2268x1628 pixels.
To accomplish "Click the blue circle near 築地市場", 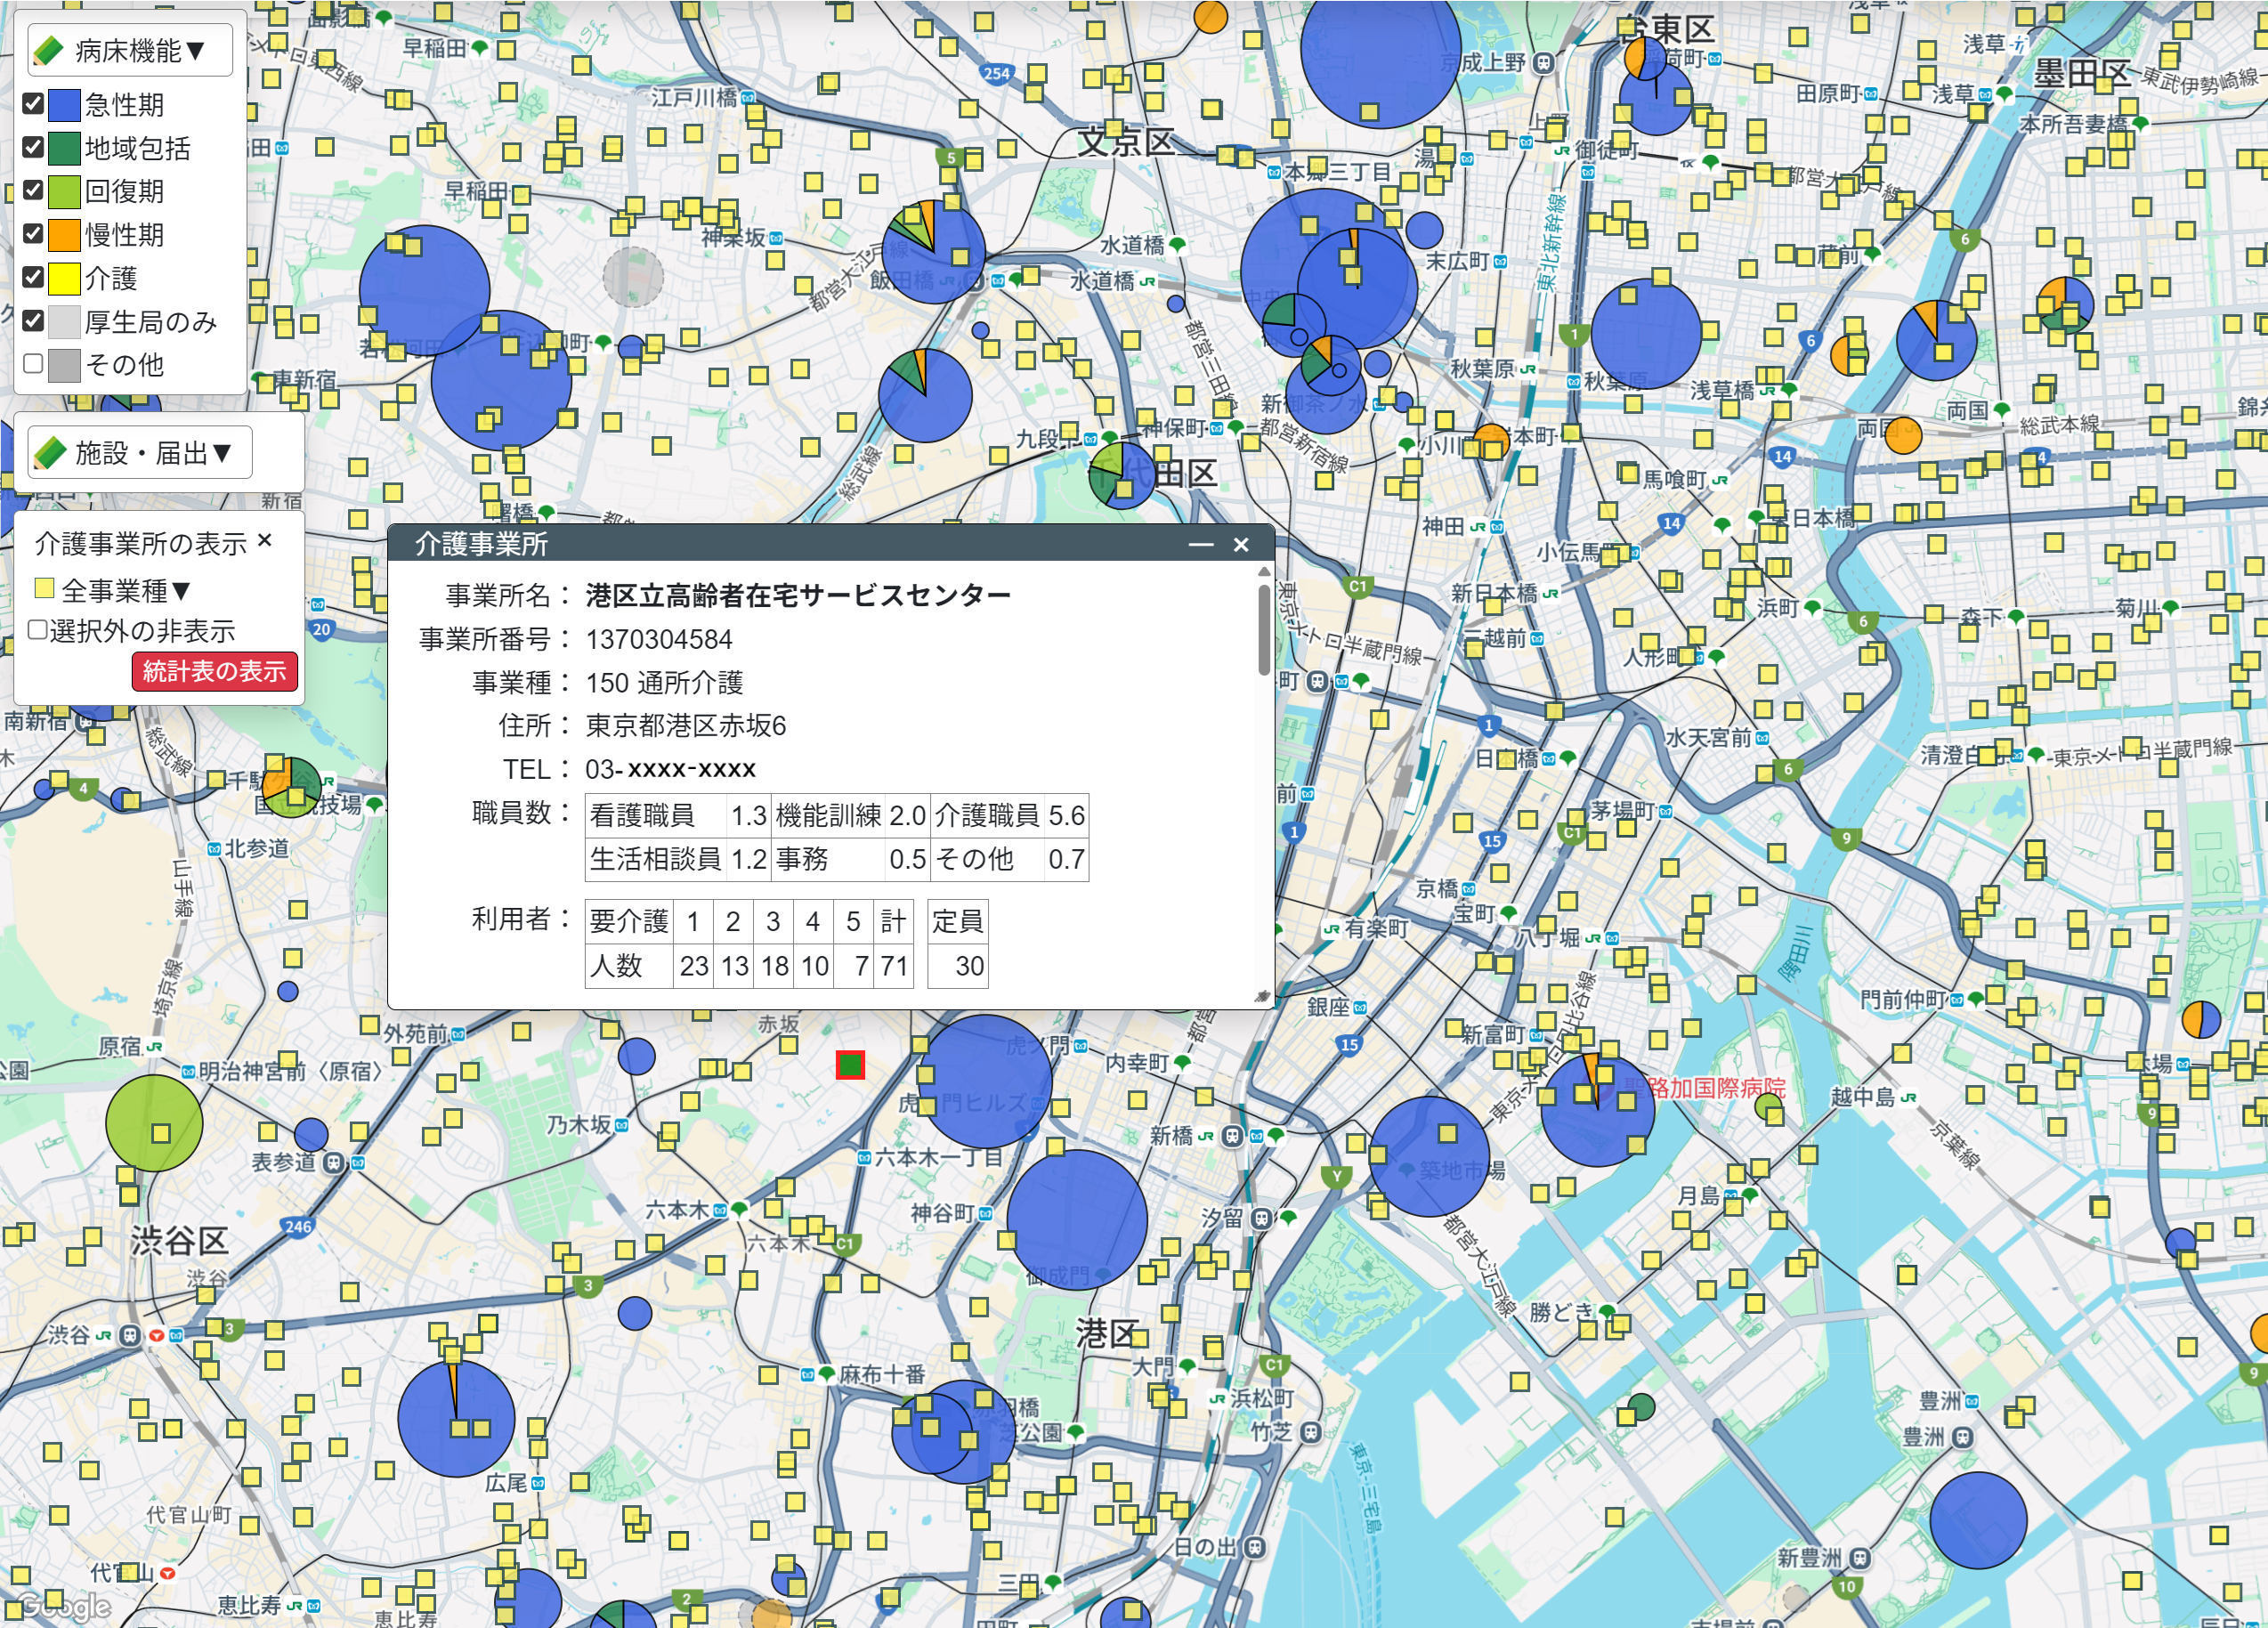I will point(1429,1156).
